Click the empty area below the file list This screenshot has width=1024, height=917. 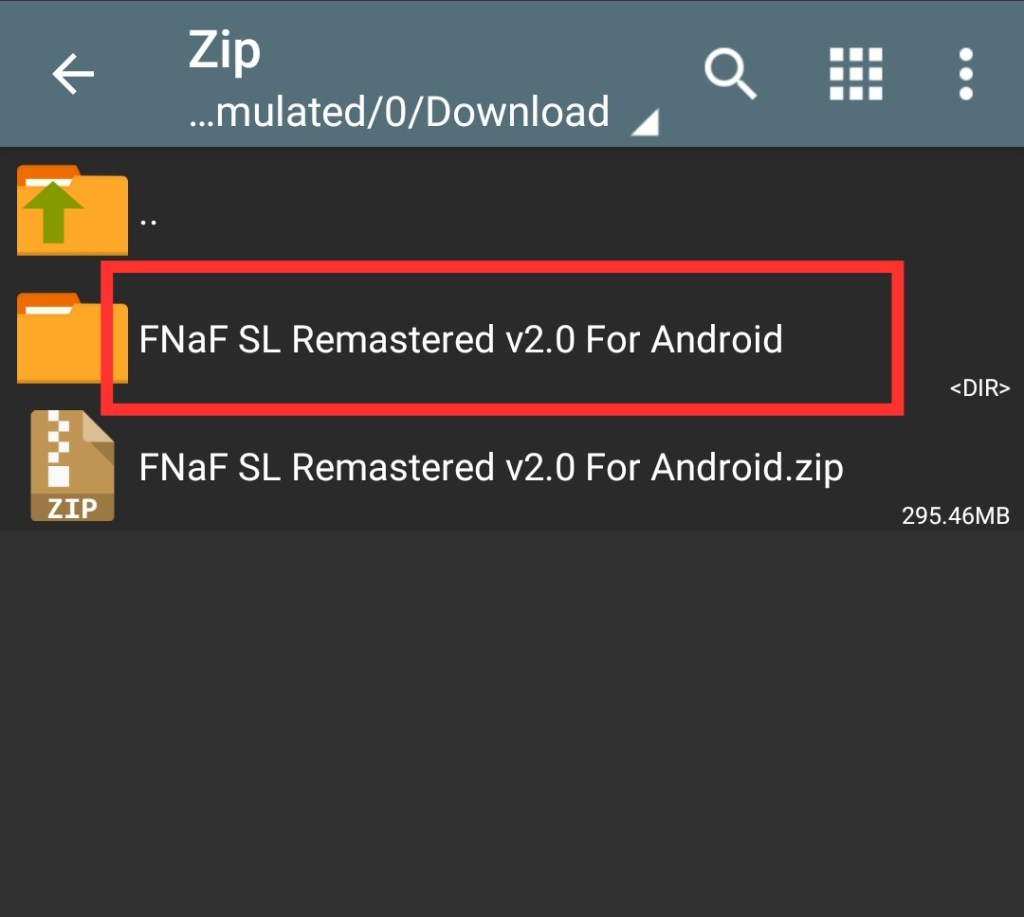(512, 720)
